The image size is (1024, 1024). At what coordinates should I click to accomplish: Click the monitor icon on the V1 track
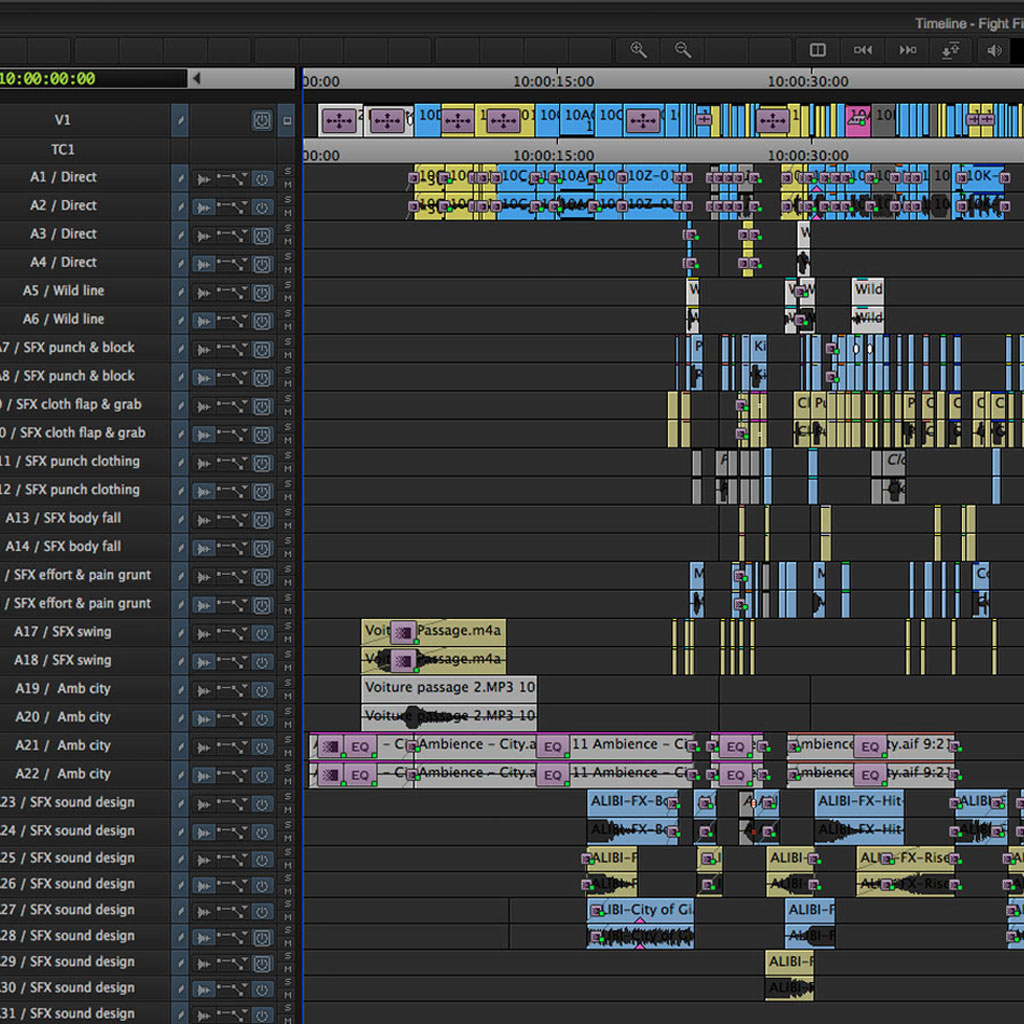click(x=287, y=121)
